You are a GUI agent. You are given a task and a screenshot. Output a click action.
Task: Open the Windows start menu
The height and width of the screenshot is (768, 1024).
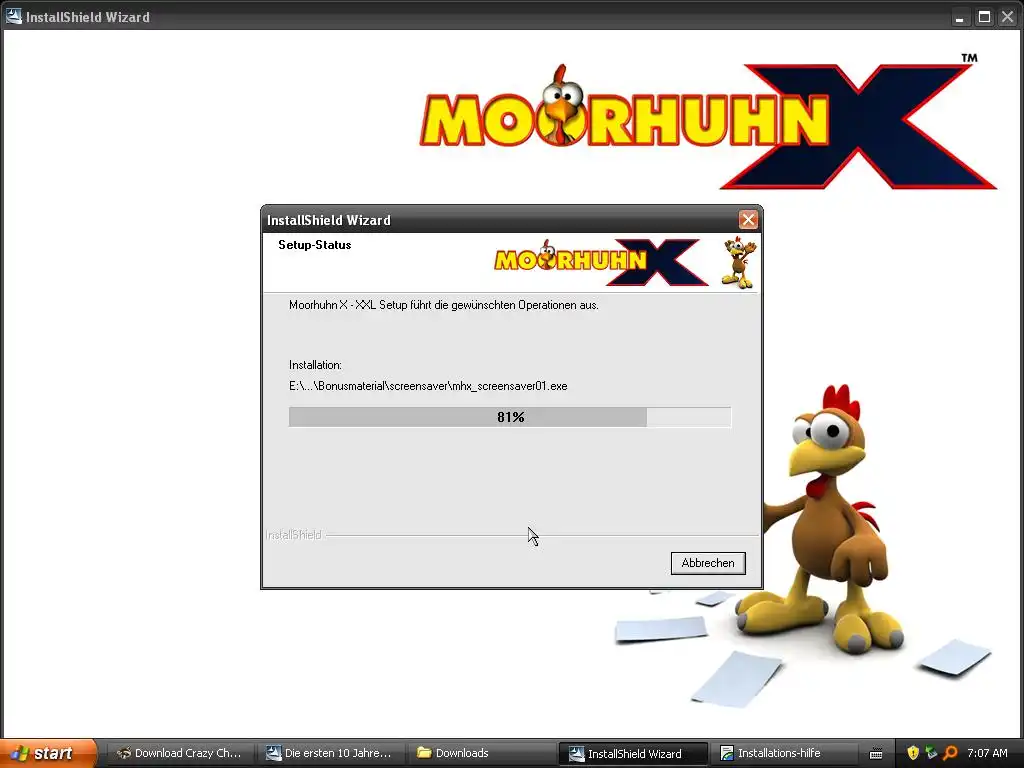[x=48, y=753]
